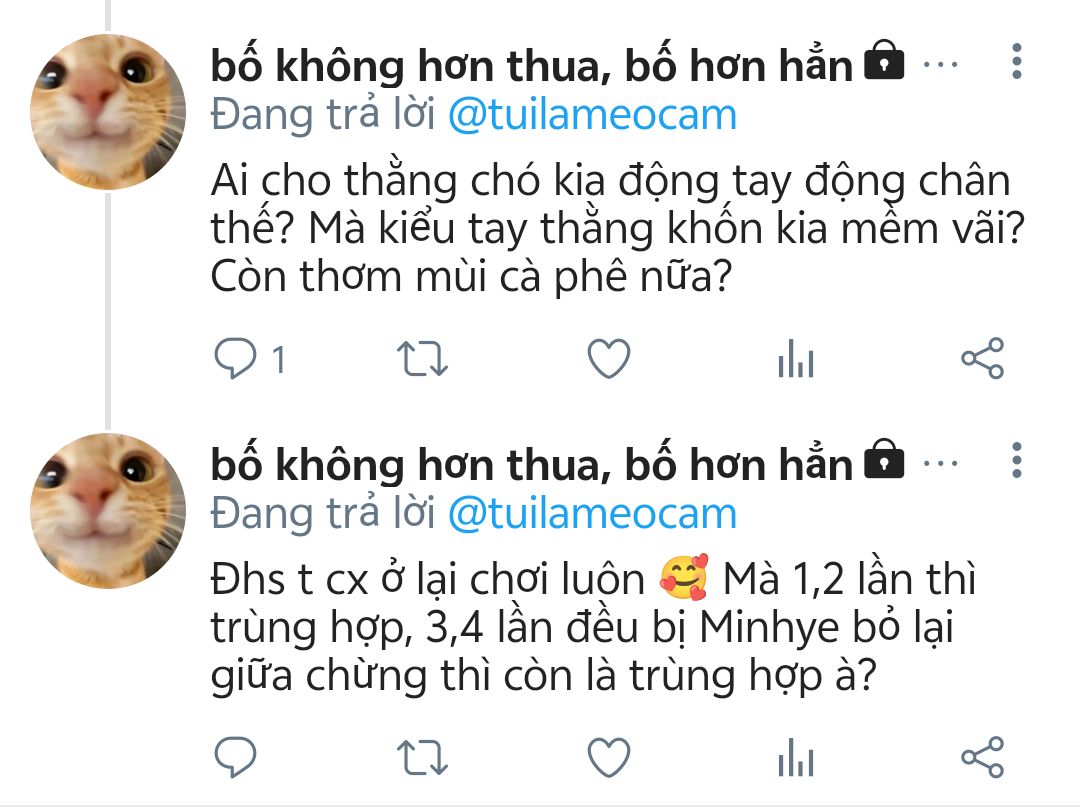This screenshot has height=807, width=1080.
Task: Share the first tweet
Action: point(983,359)
